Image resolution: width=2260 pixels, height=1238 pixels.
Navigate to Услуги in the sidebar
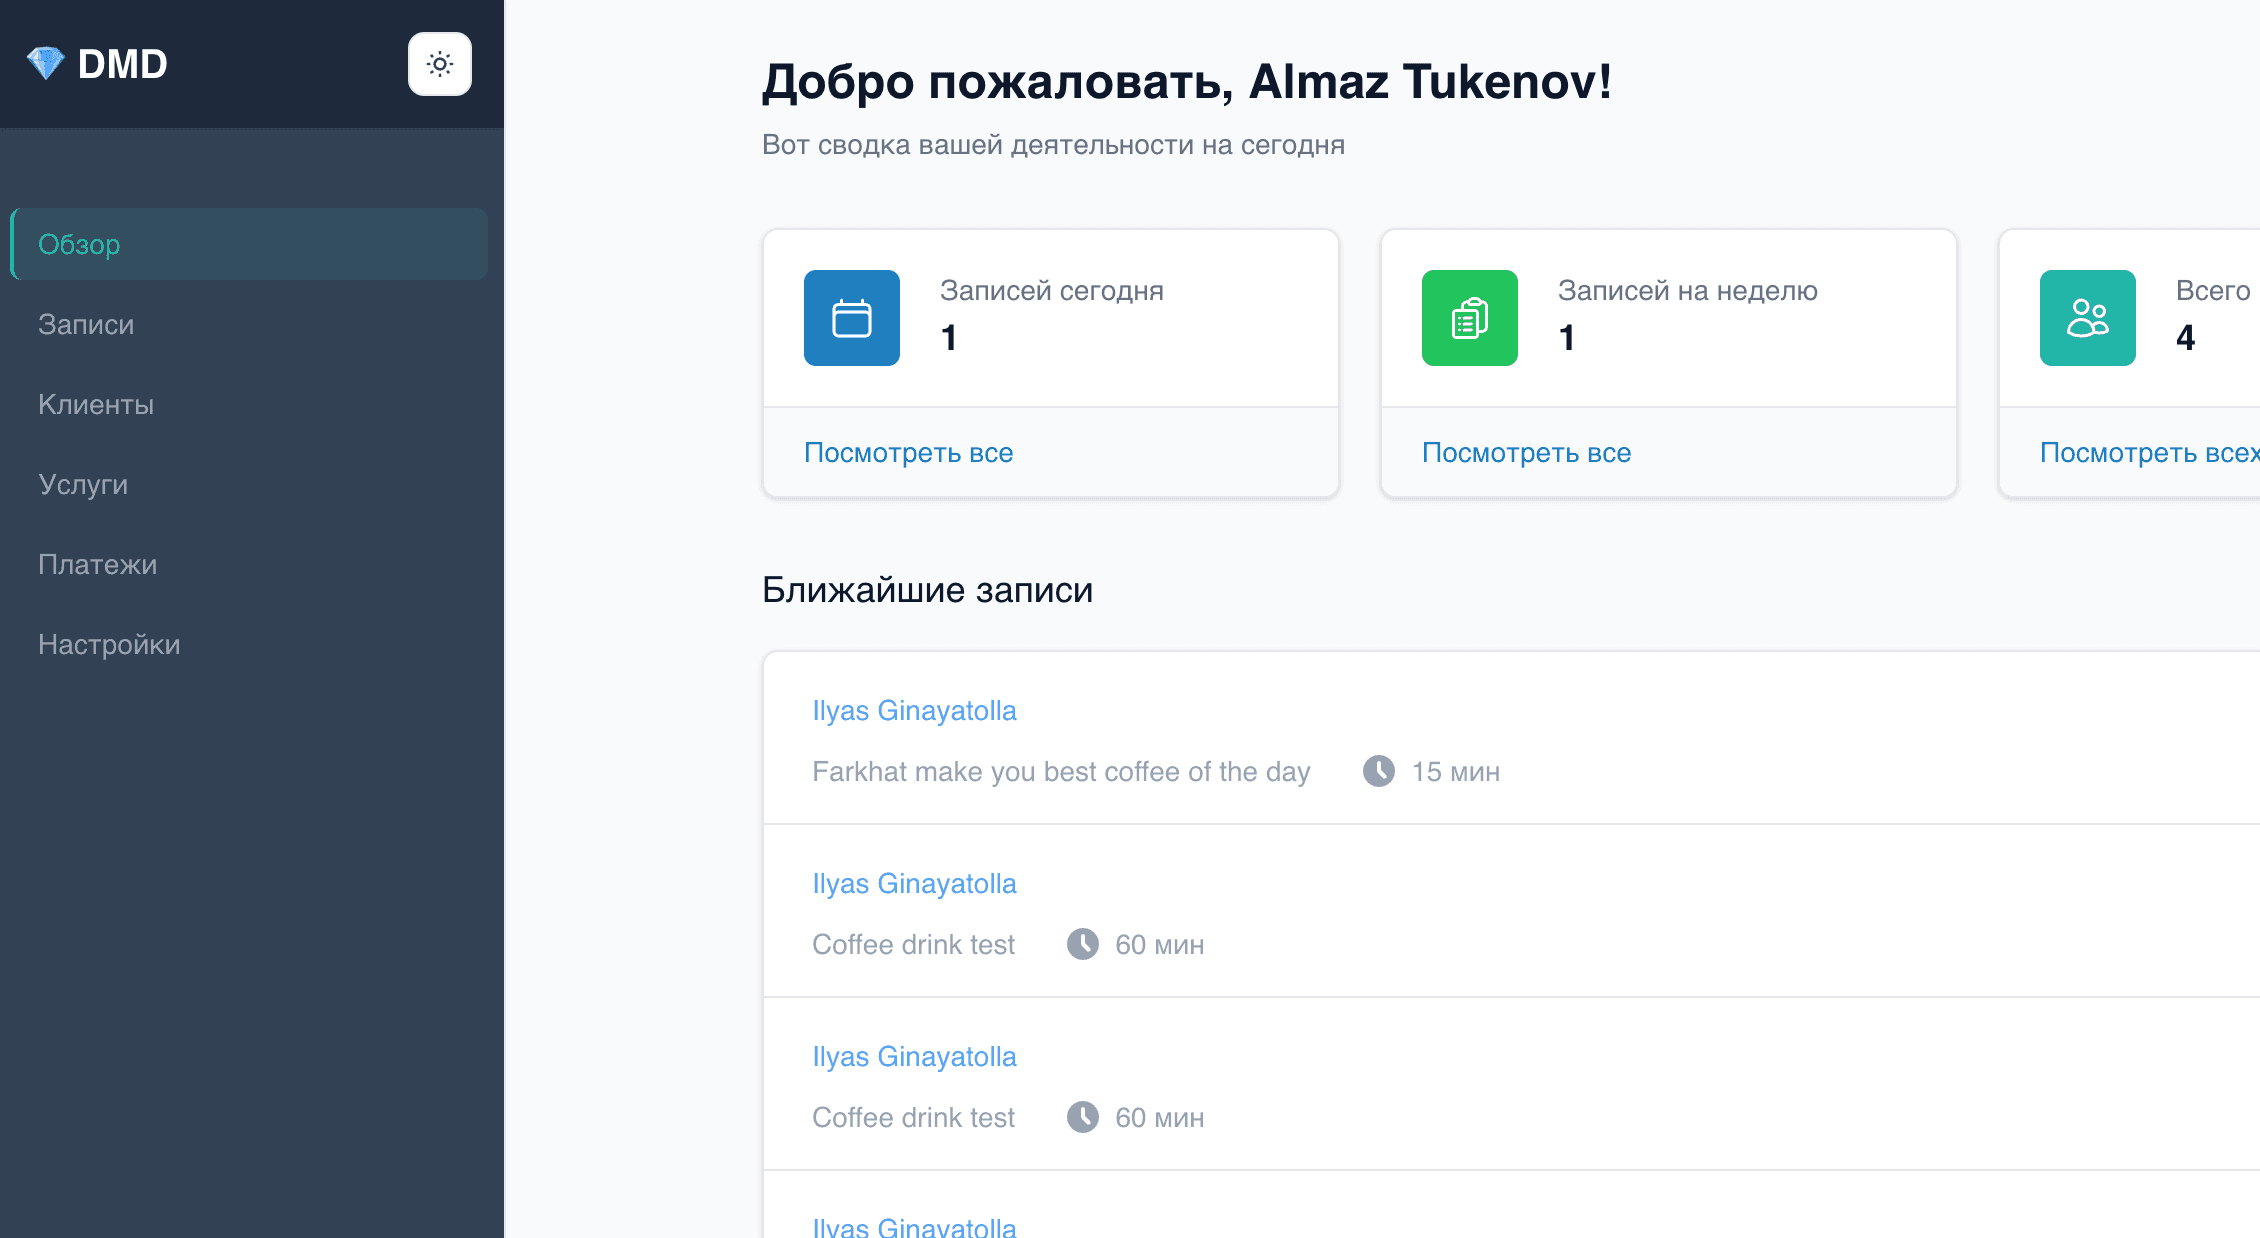coord(249,484)
